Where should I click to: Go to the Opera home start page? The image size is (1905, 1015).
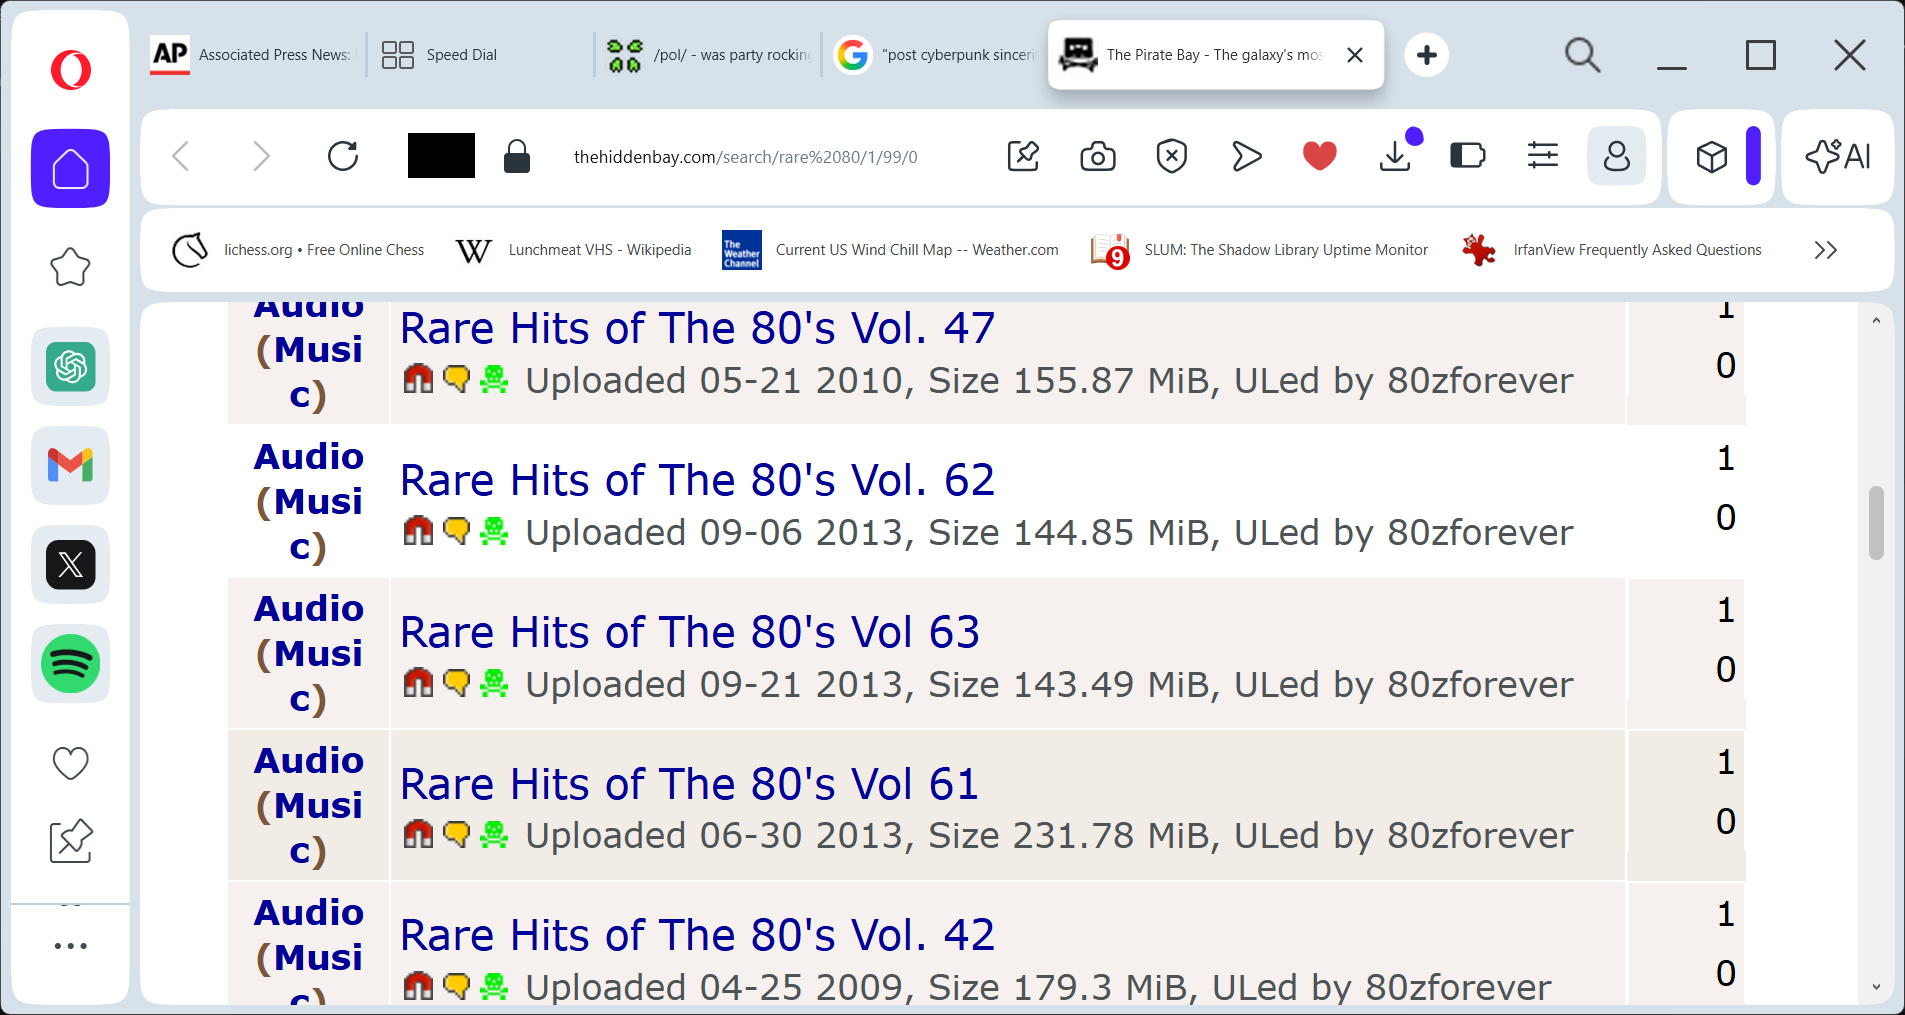pos(70,168)
